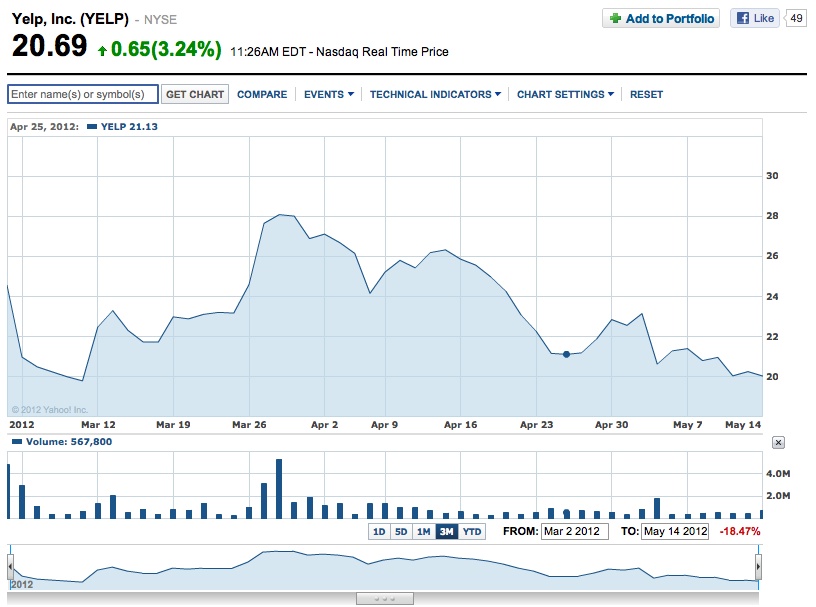Click the Volume legend color swatch
Viewport: 816px width, 607px height.
[17, 442]
